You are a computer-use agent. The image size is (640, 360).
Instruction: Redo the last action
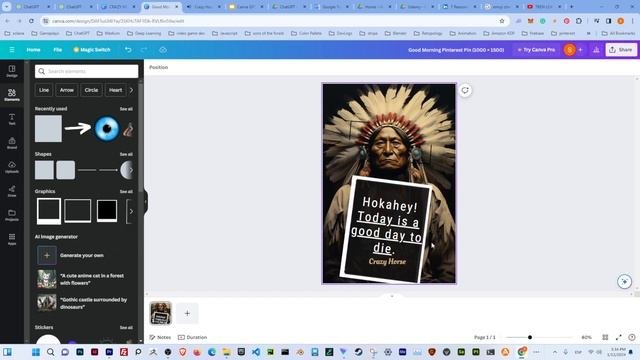coord(144,50)
